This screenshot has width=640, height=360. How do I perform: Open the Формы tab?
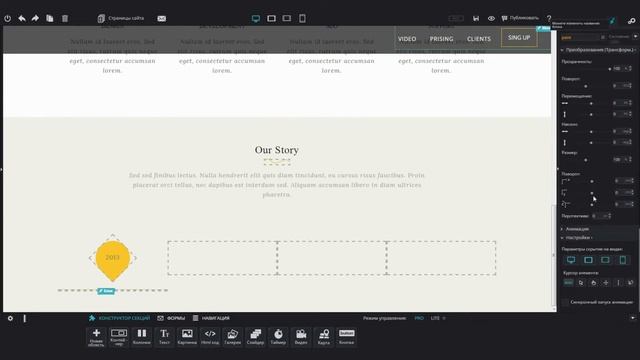coord(171,318)
